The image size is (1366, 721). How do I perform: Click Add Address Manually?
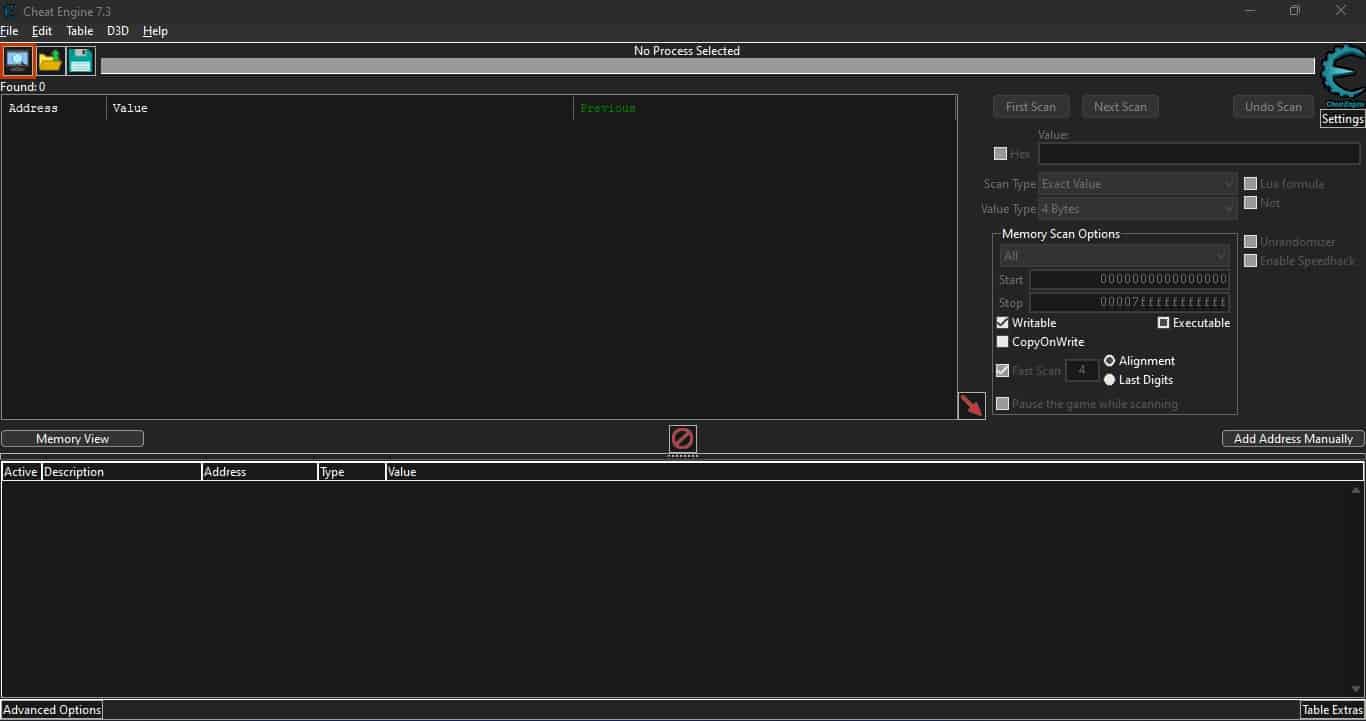(x=1293, y=439)
